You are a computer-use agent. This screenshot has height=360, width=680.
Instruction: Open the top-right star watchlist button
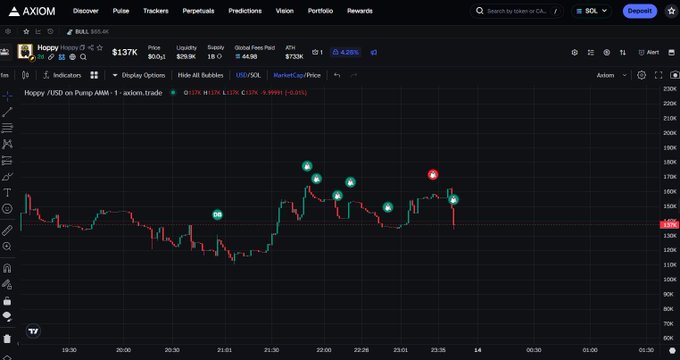pos(672,11)
